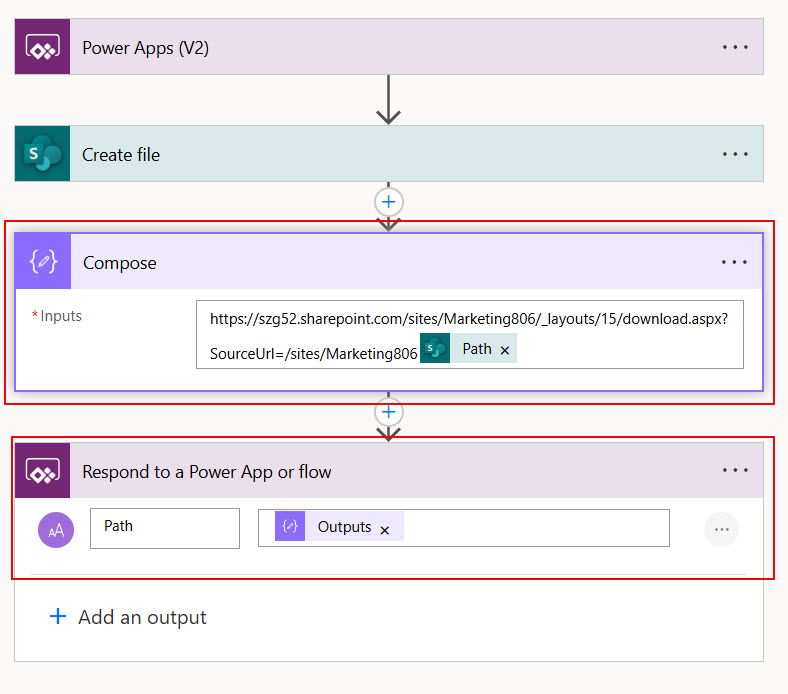Click the Respond to Power App icon
The height and width of the screenshot is (694, 788).
point(43,470)
